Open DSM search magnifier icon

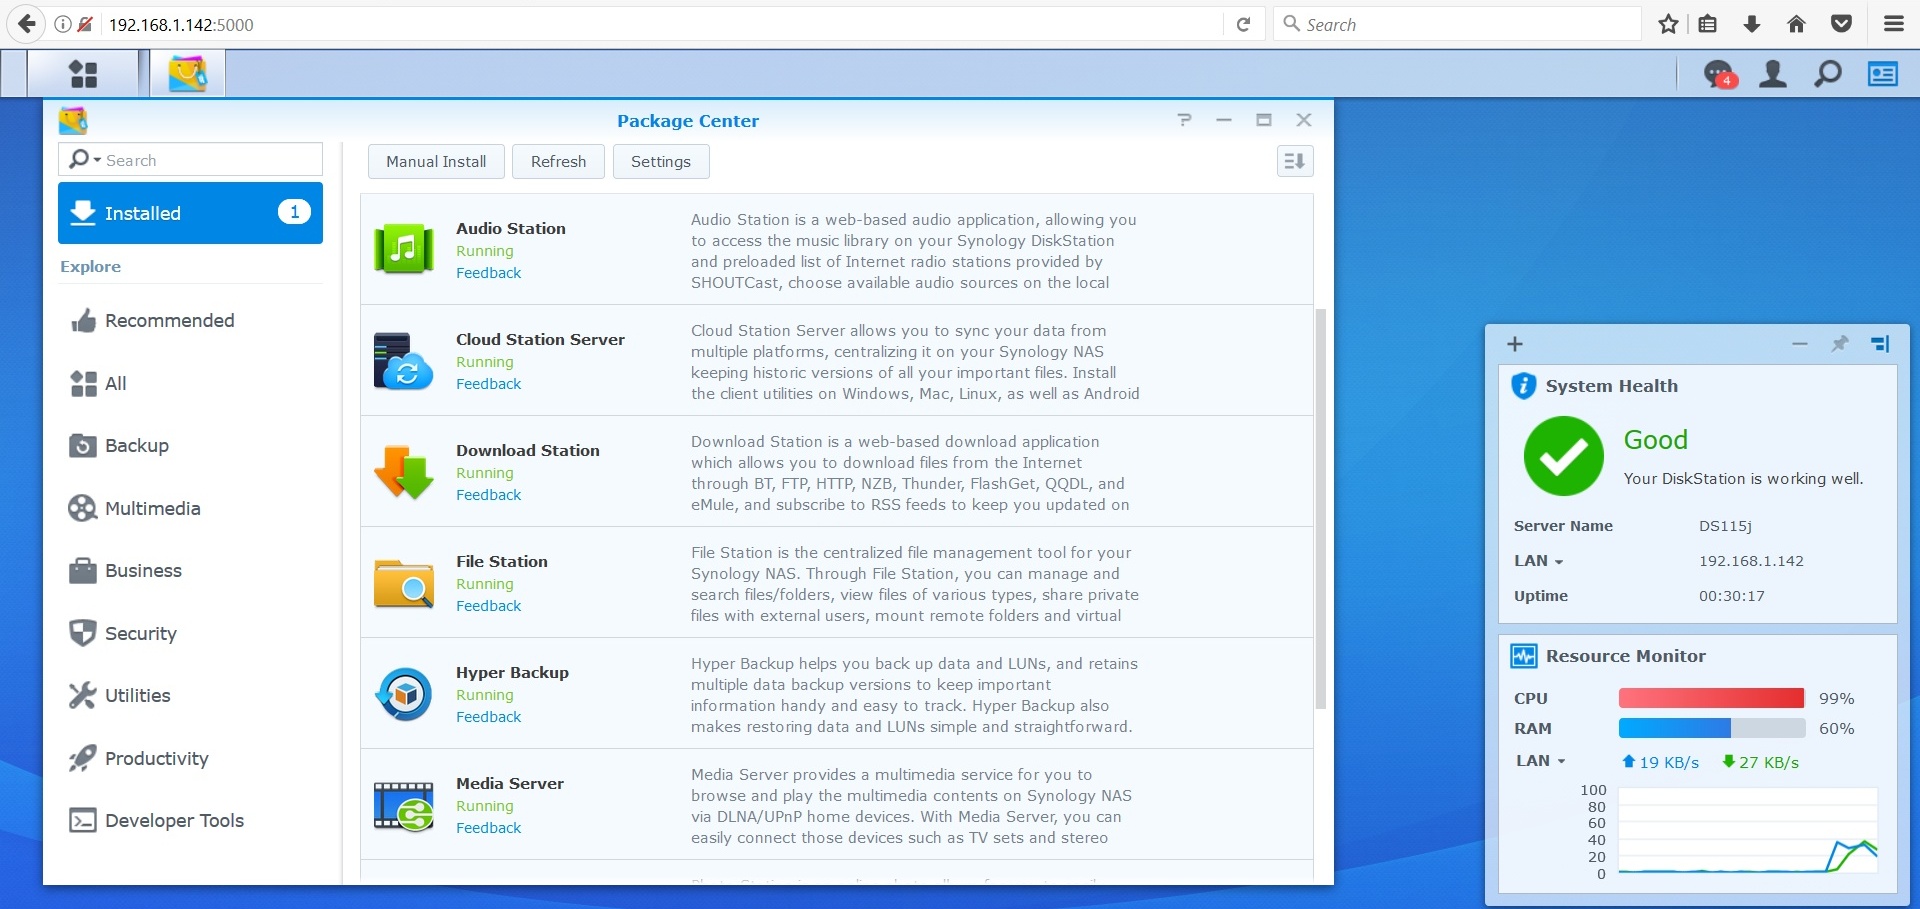click(x=1828, y=74)
